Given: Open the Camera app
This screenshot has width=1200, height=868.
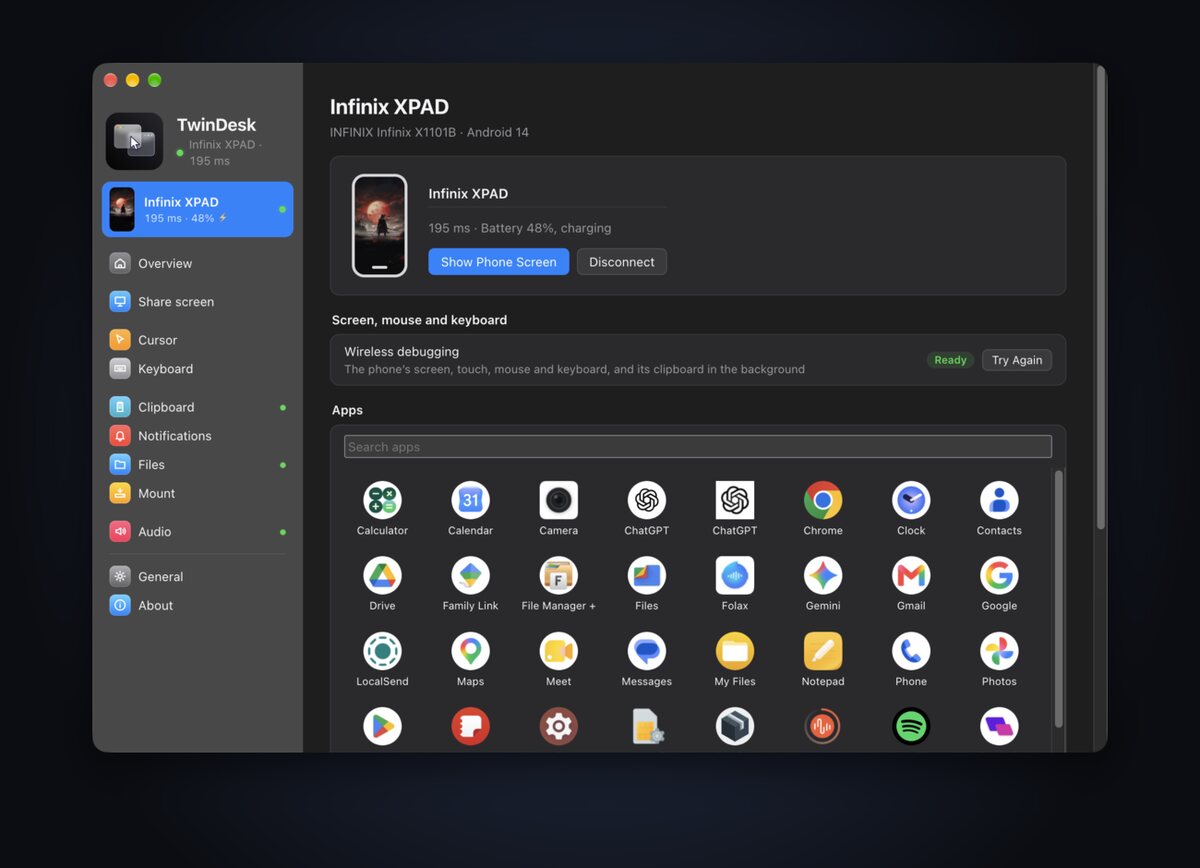Looking at the screenshot, I should [558, 500].
